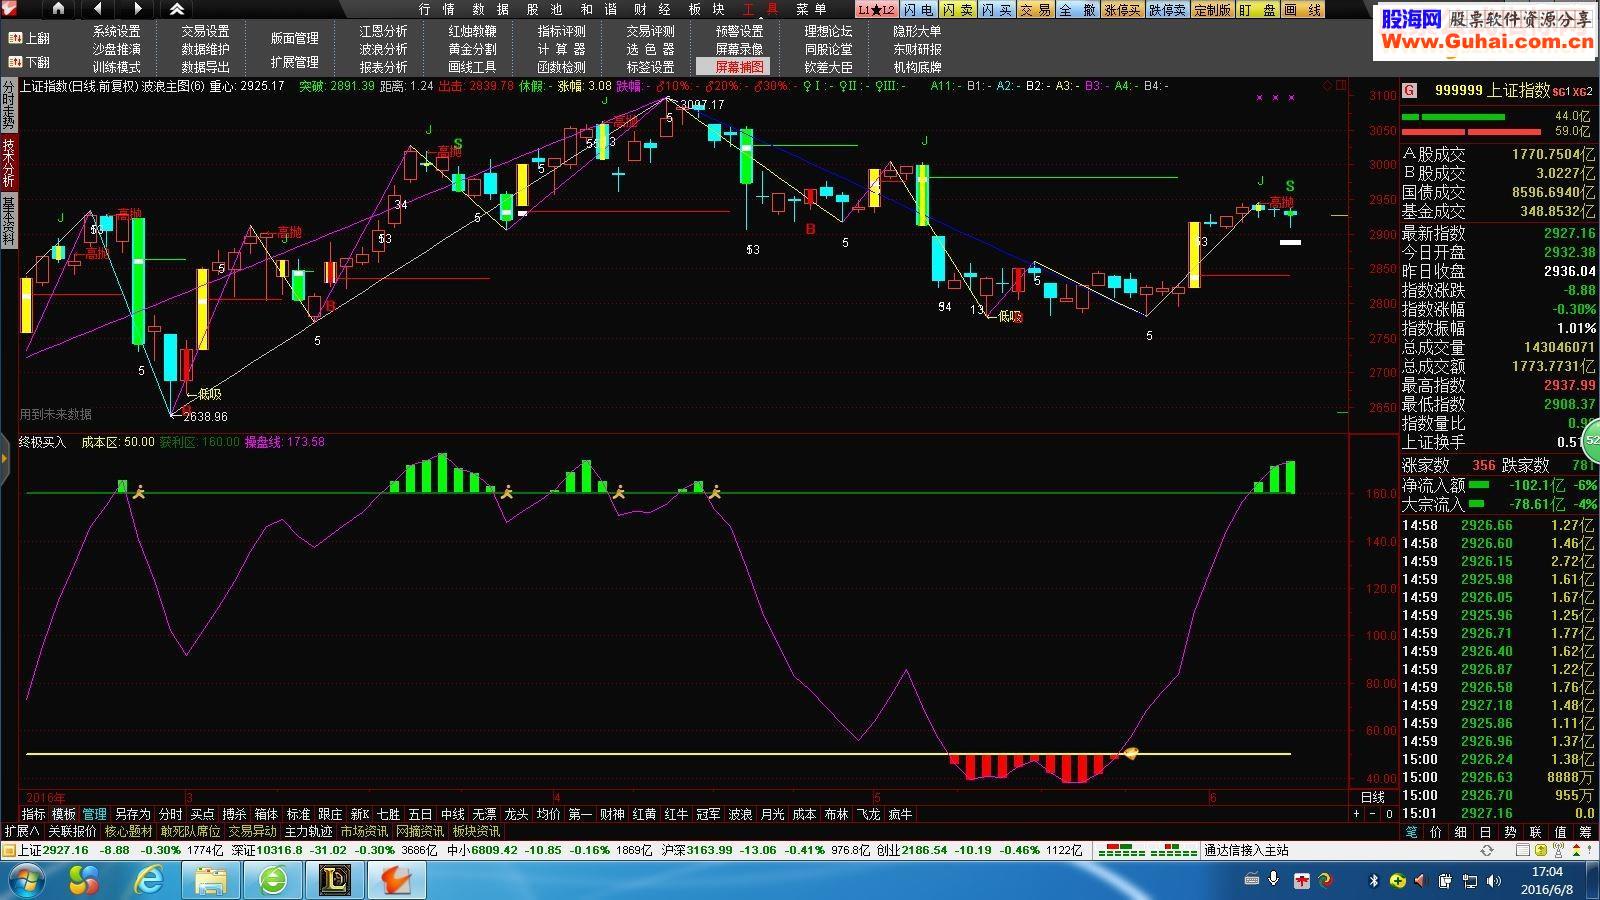
Task: Collapse toolbar with double-chevron up icon
Action: pos(177,9)
